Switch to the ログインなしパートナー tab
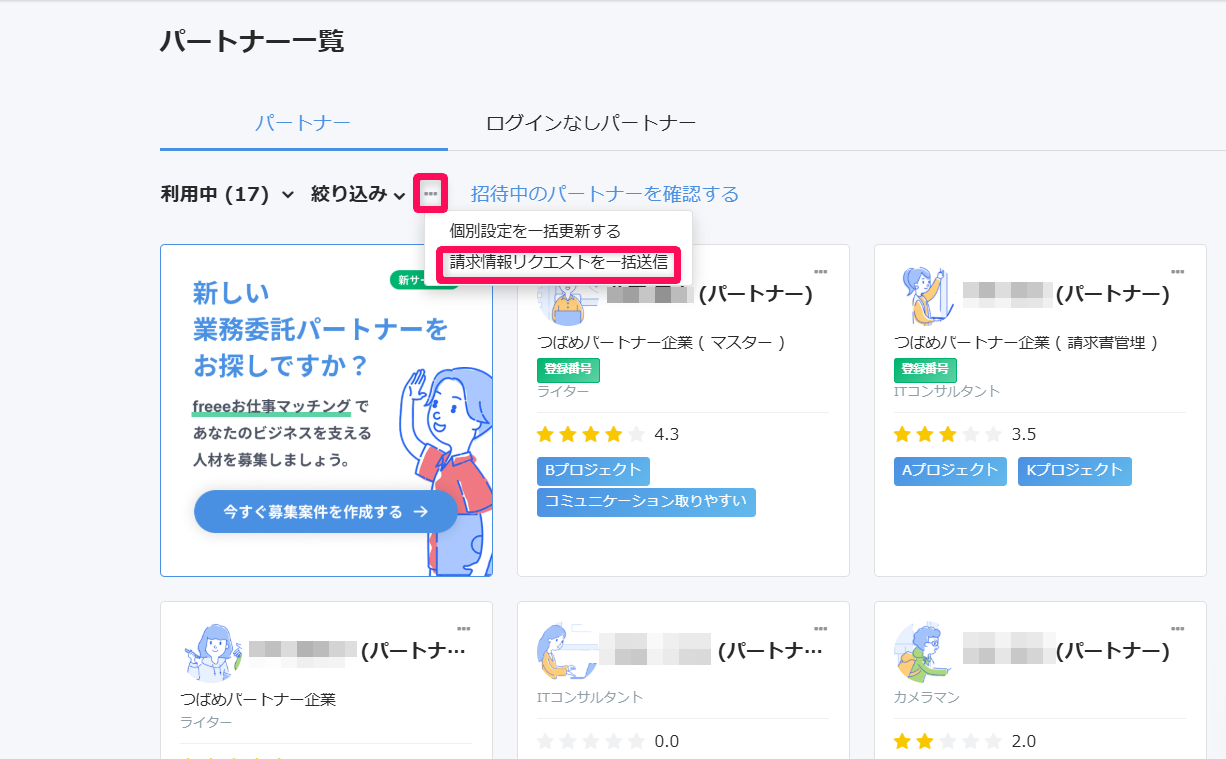The image size is (1226, 759). tap(590, 123)
